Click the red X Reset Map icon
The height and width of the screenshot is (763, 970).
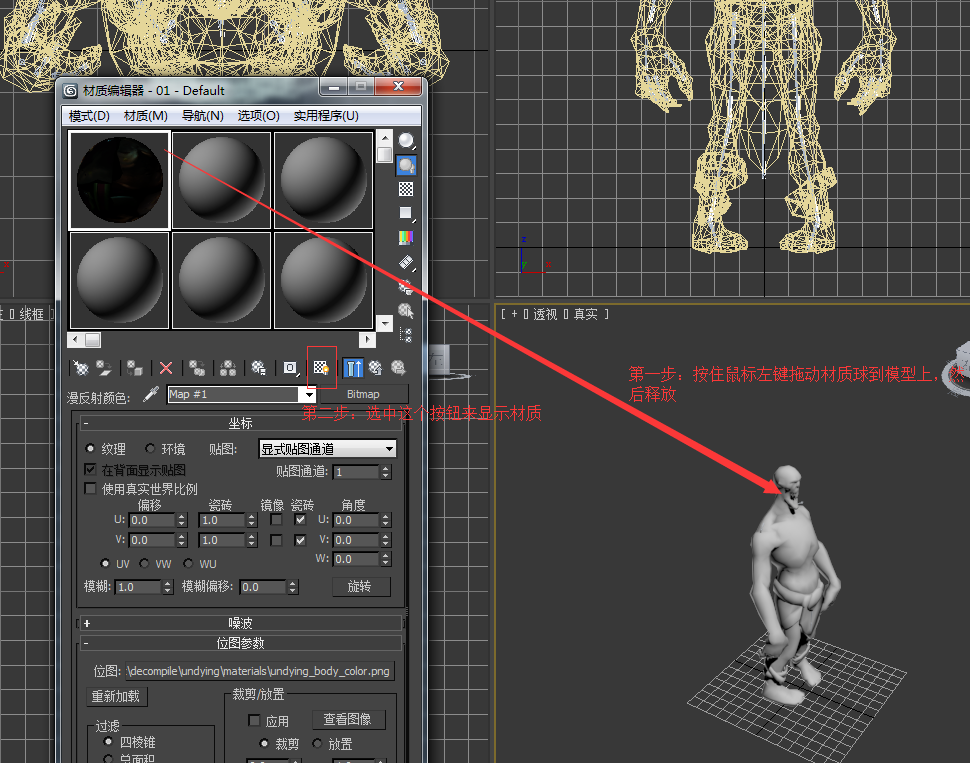(166, 367)
